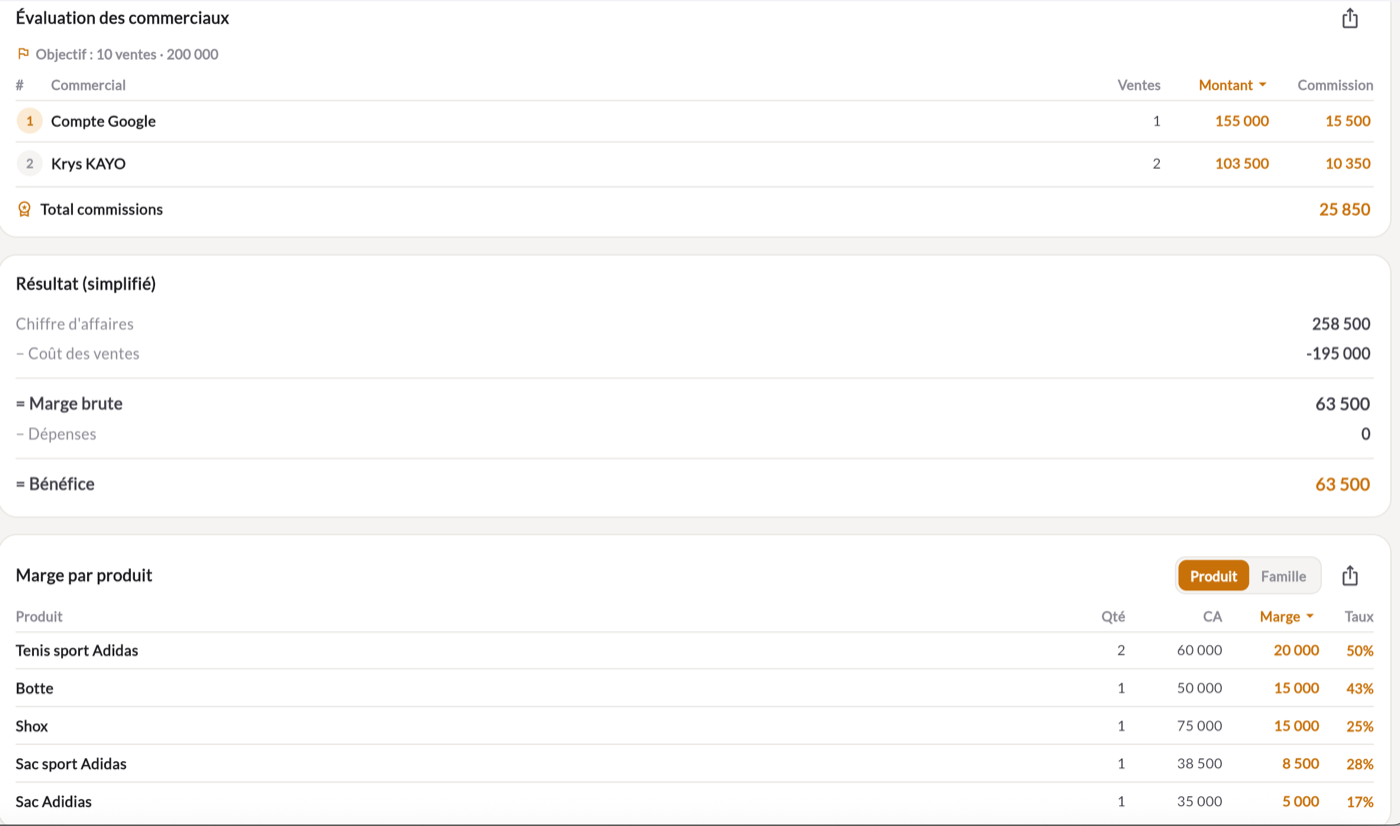The height and width of the screenshot is (826, 1400).
Task: Select the Shox product row
Action: coord(695,726)
